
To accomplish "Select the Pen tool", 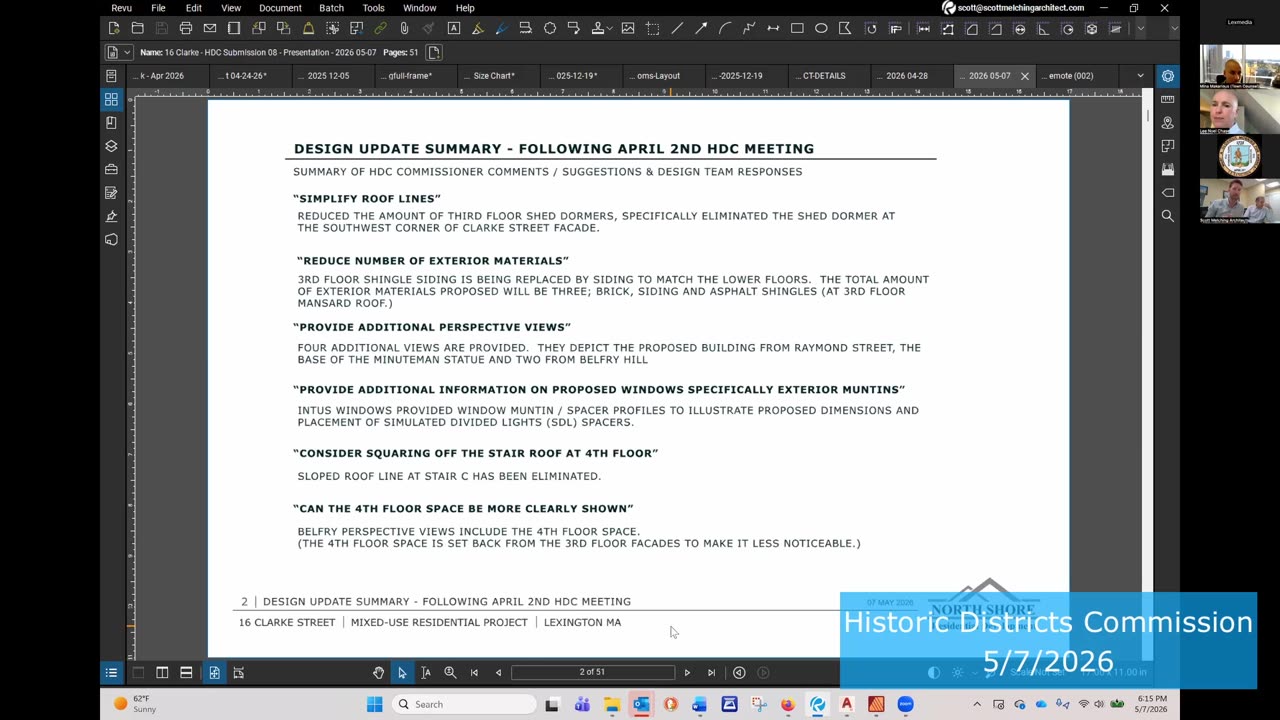I will [501, 28].
